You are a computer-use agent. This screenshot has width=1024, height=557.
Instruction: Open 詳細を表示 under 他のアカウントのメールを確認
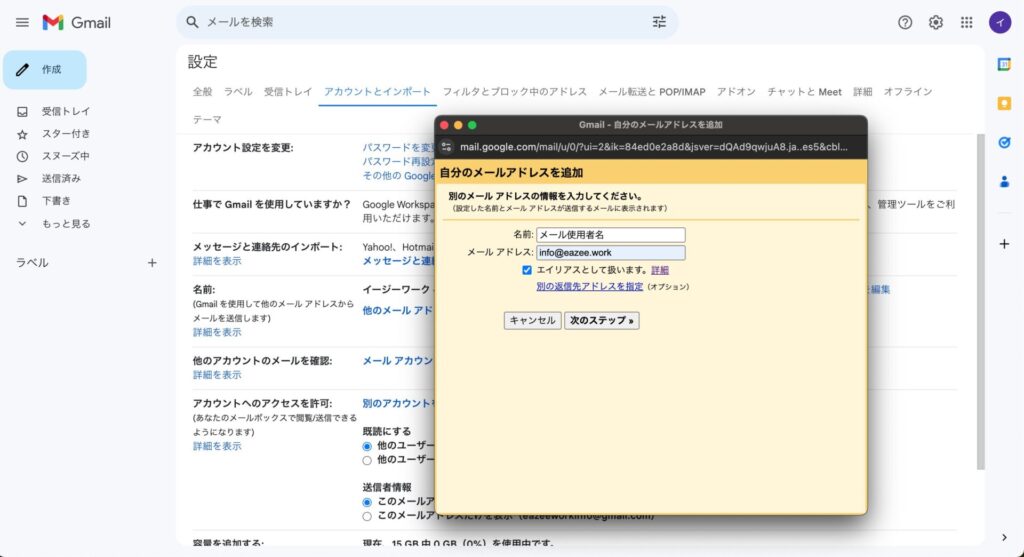[217, 375]
